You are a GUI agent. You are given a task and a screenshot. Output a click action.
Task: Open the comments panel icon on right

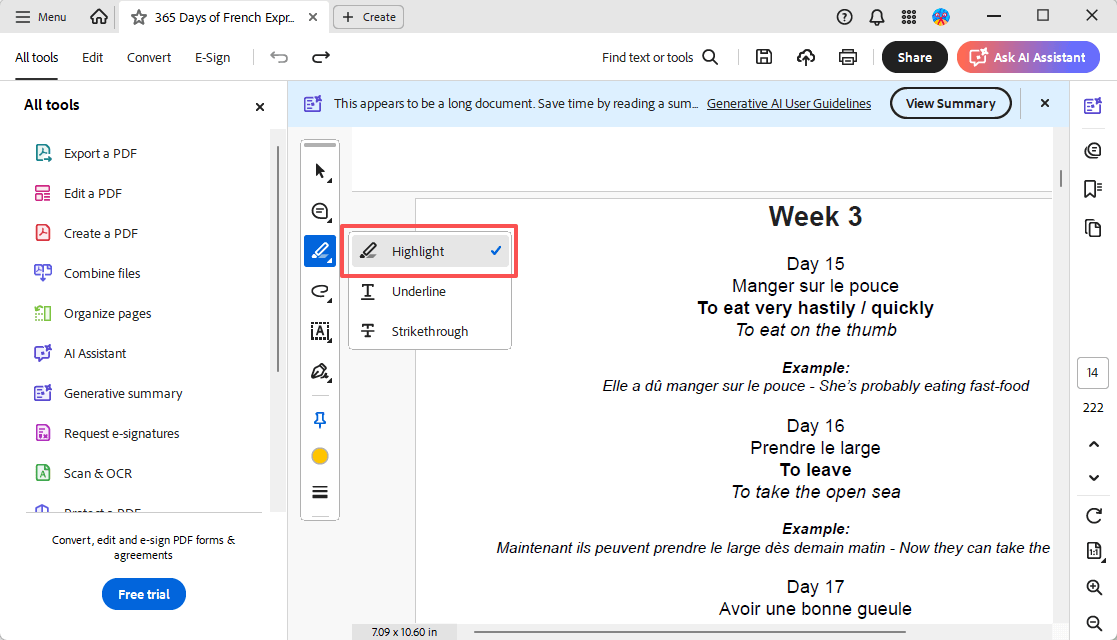pos(1093,150)
